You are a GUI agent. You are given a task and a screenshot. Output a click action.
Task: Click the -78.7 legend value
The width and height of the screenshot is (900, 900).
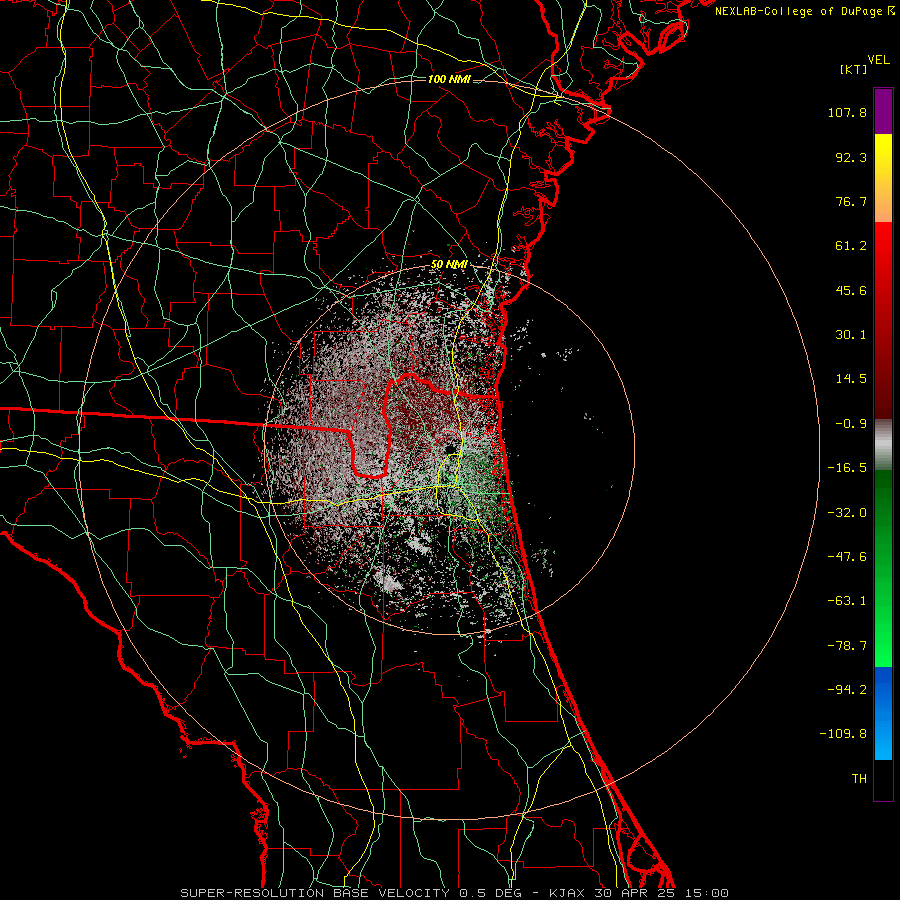(x=847, y=646)
